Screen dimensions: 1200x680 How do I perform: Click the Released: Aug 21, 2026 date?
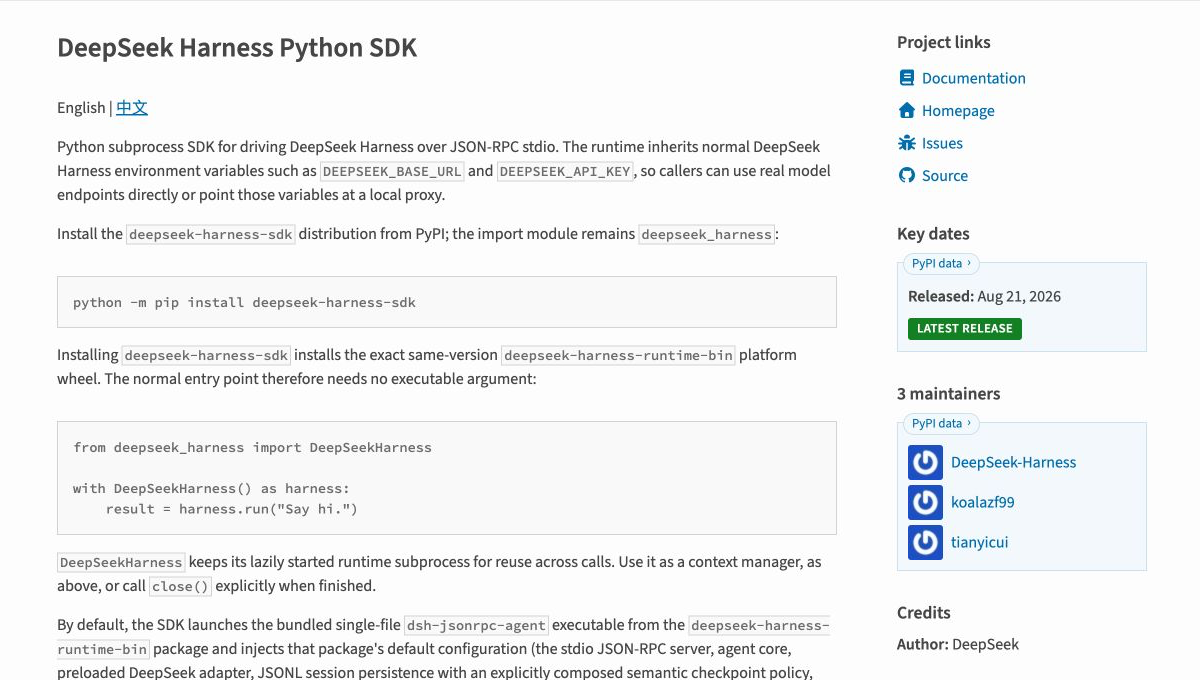tap(984, 296)
